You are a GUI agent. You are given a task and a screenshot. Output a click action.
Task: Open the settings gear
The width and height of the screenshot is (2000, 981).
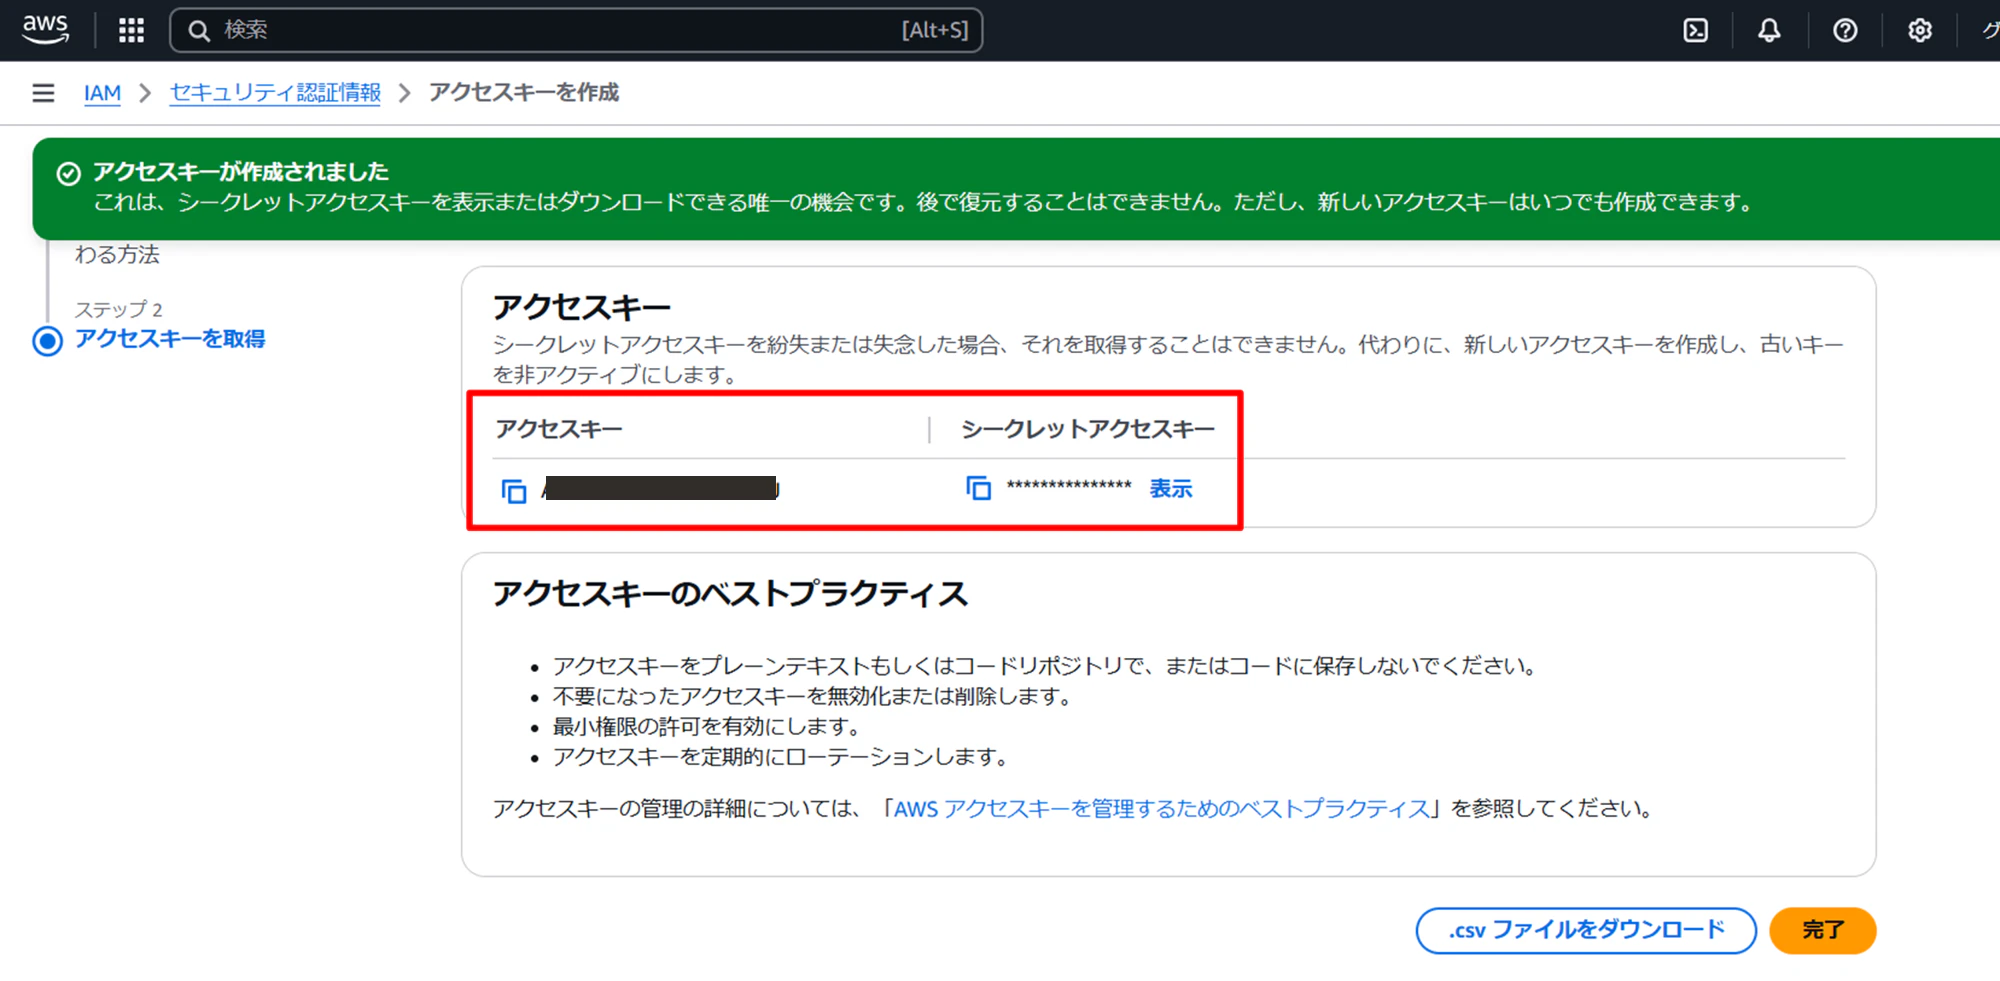[1919, 30]
